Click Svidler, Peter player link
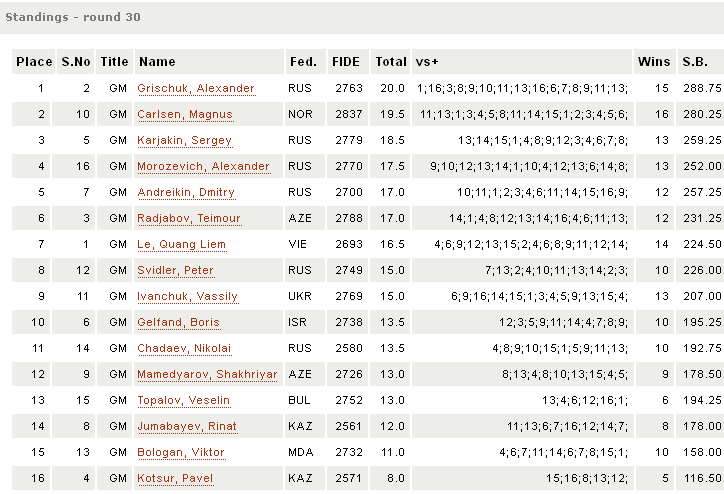 tap(176, 270)
